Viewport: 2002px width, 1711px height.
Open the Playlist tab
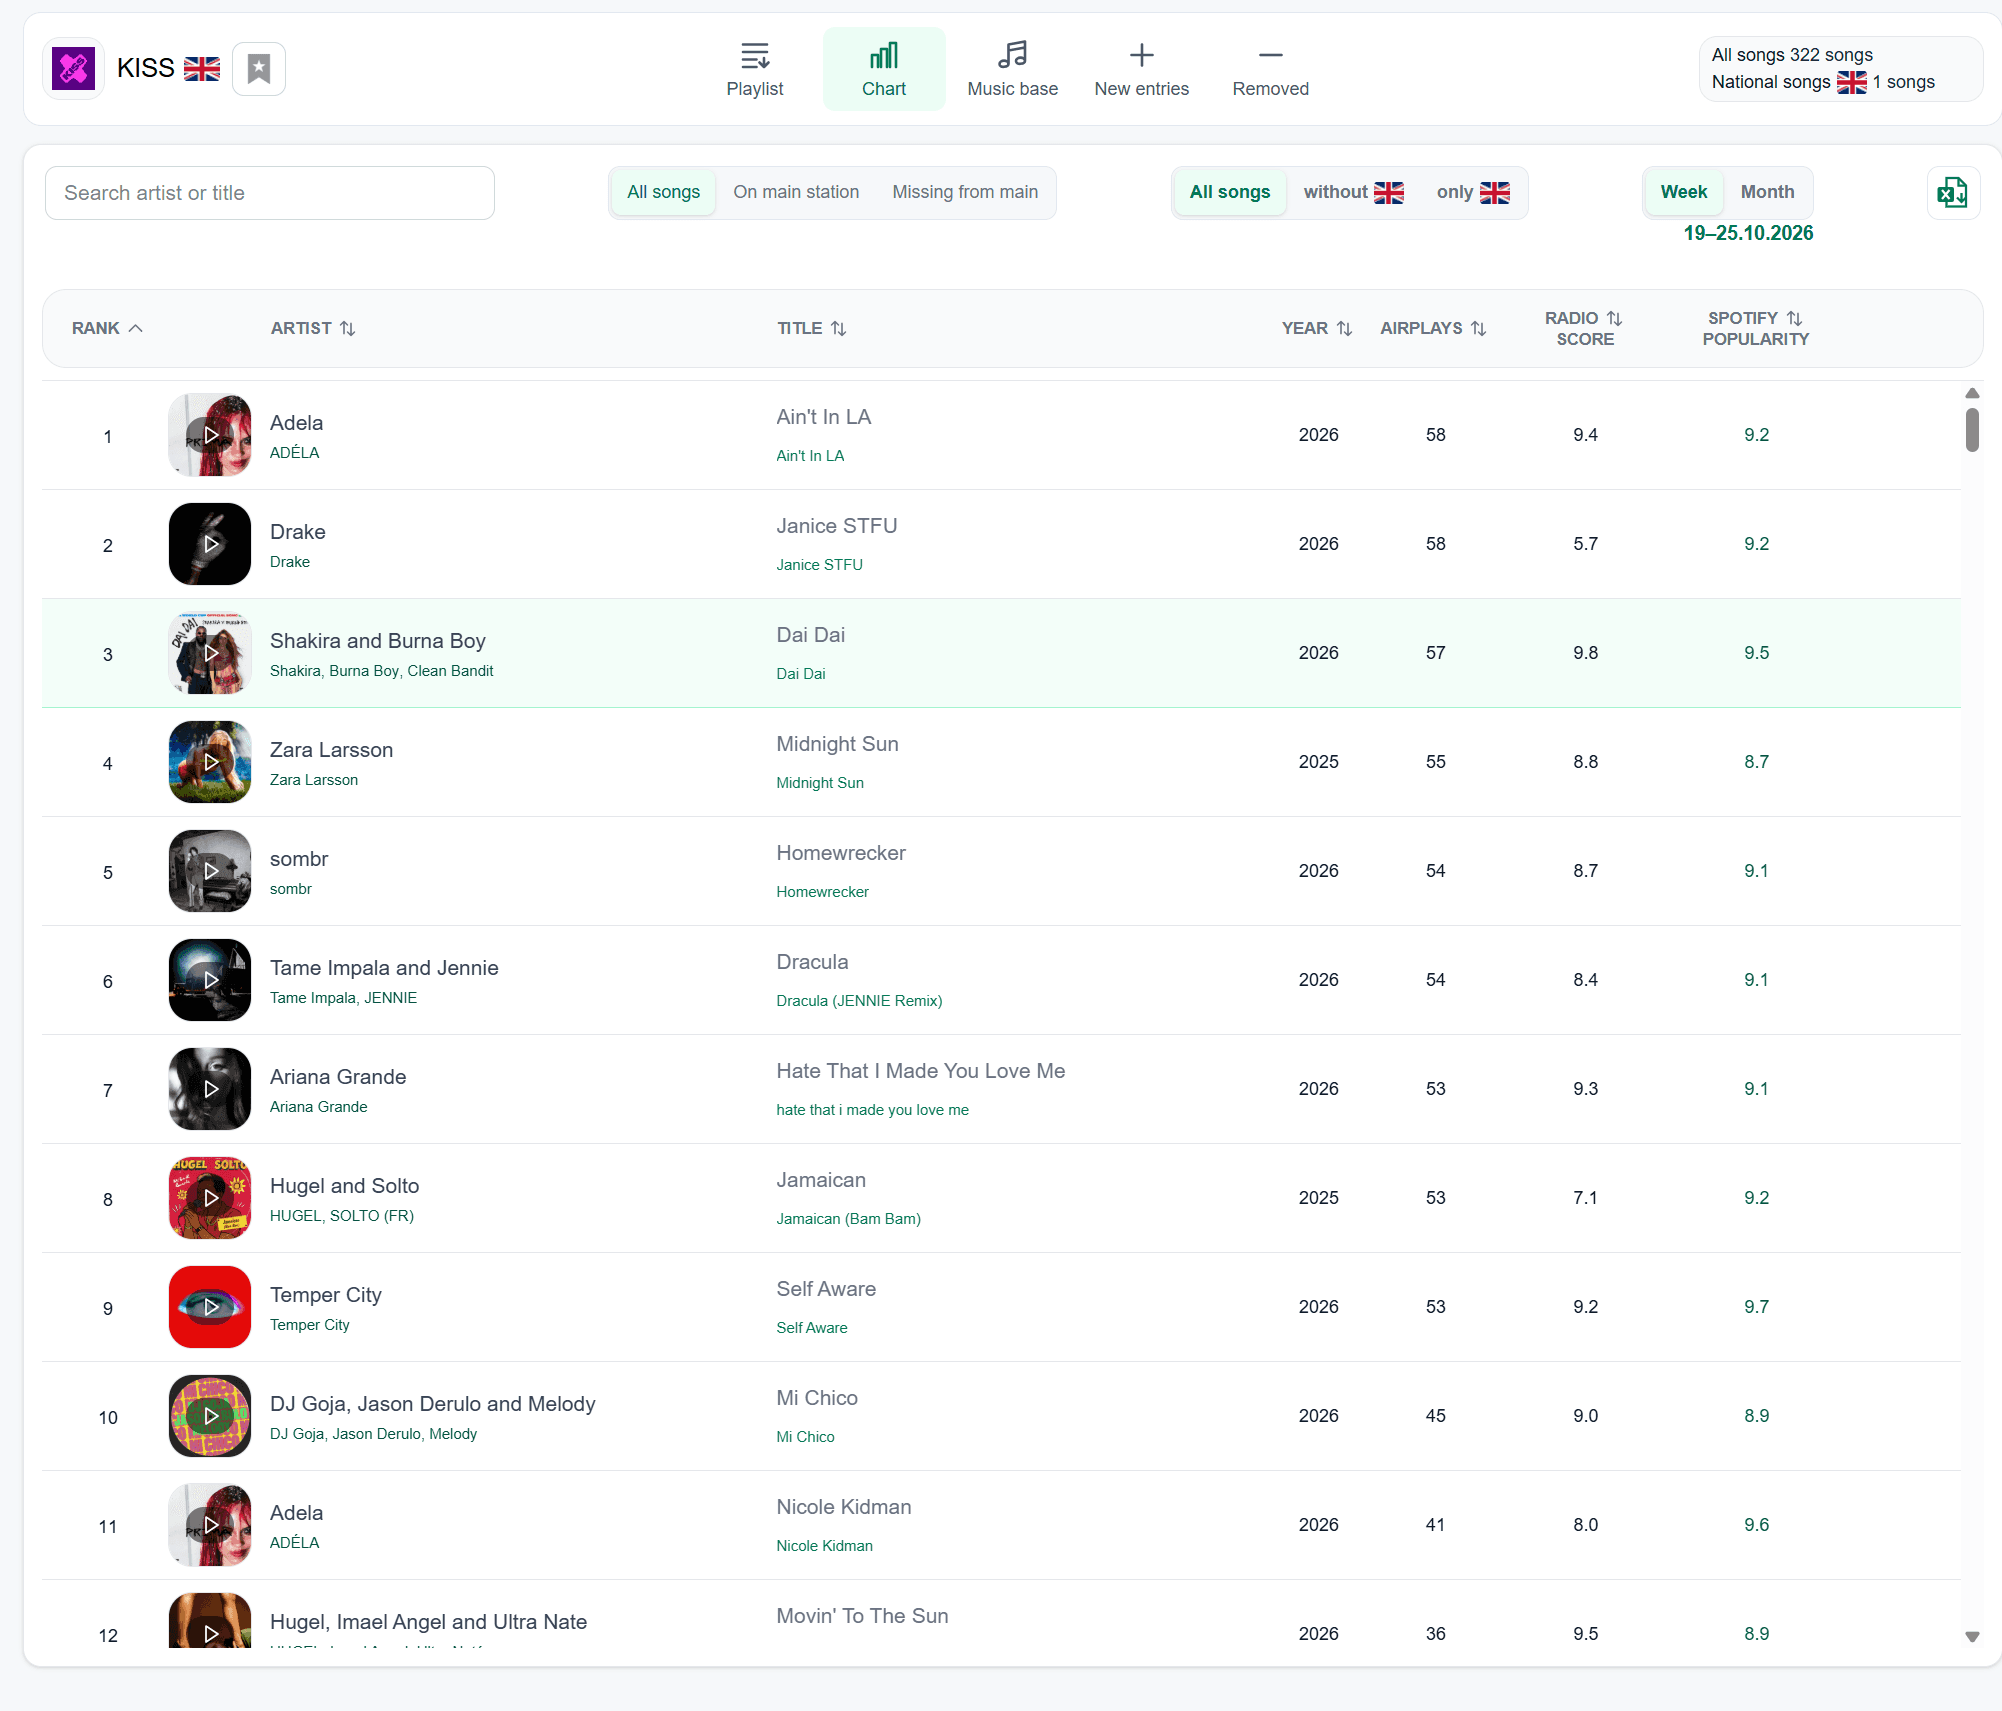click(x=755, y=69)
